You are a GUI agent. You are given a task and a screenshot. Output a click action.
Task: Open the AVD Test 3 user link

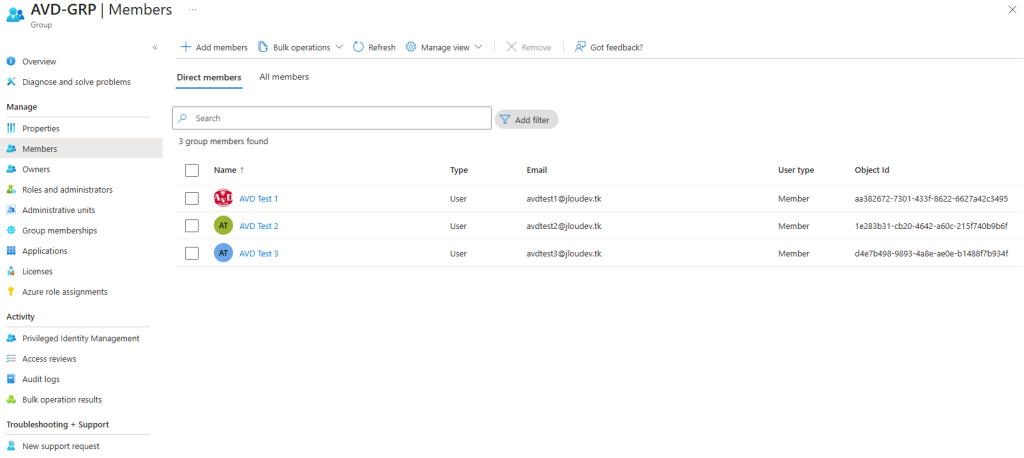[x=259, y=253]
